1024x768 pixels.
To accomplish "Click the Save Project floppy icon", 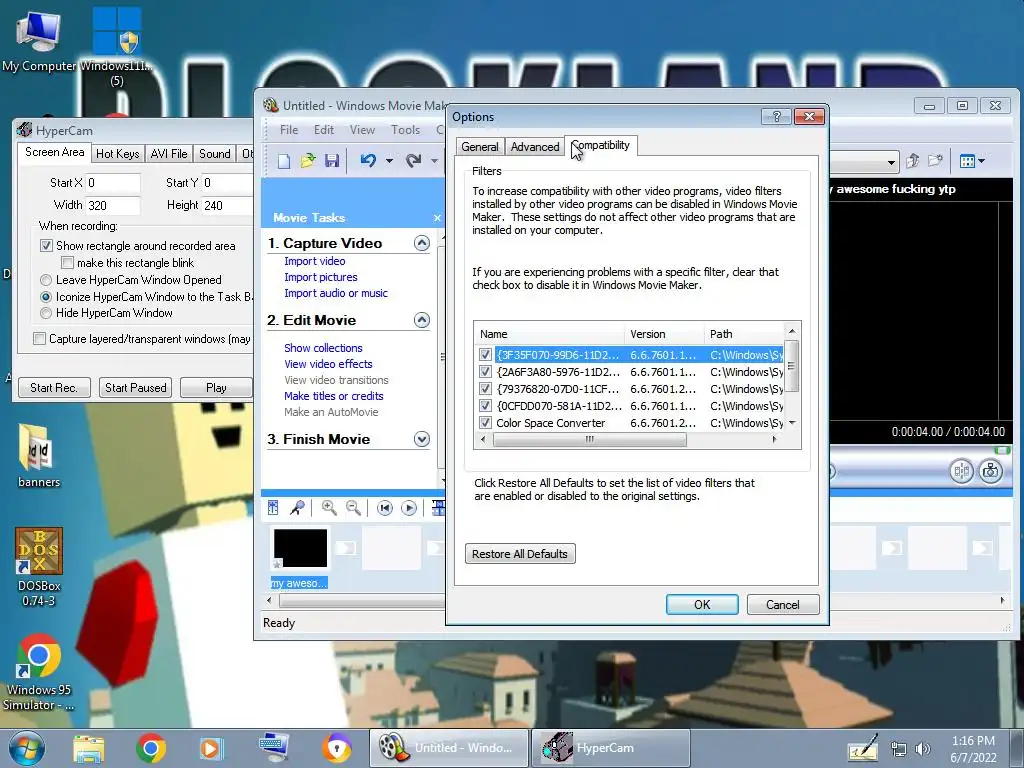I will [x=332, y=161].
